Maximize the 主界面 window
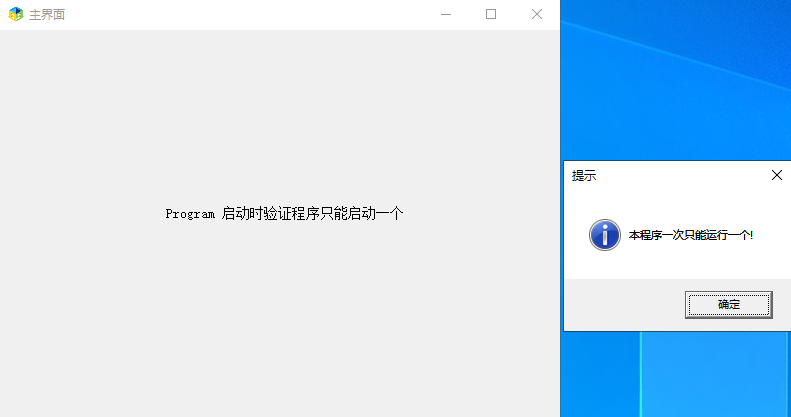791x417 pixels. click(x=491, y=14)
